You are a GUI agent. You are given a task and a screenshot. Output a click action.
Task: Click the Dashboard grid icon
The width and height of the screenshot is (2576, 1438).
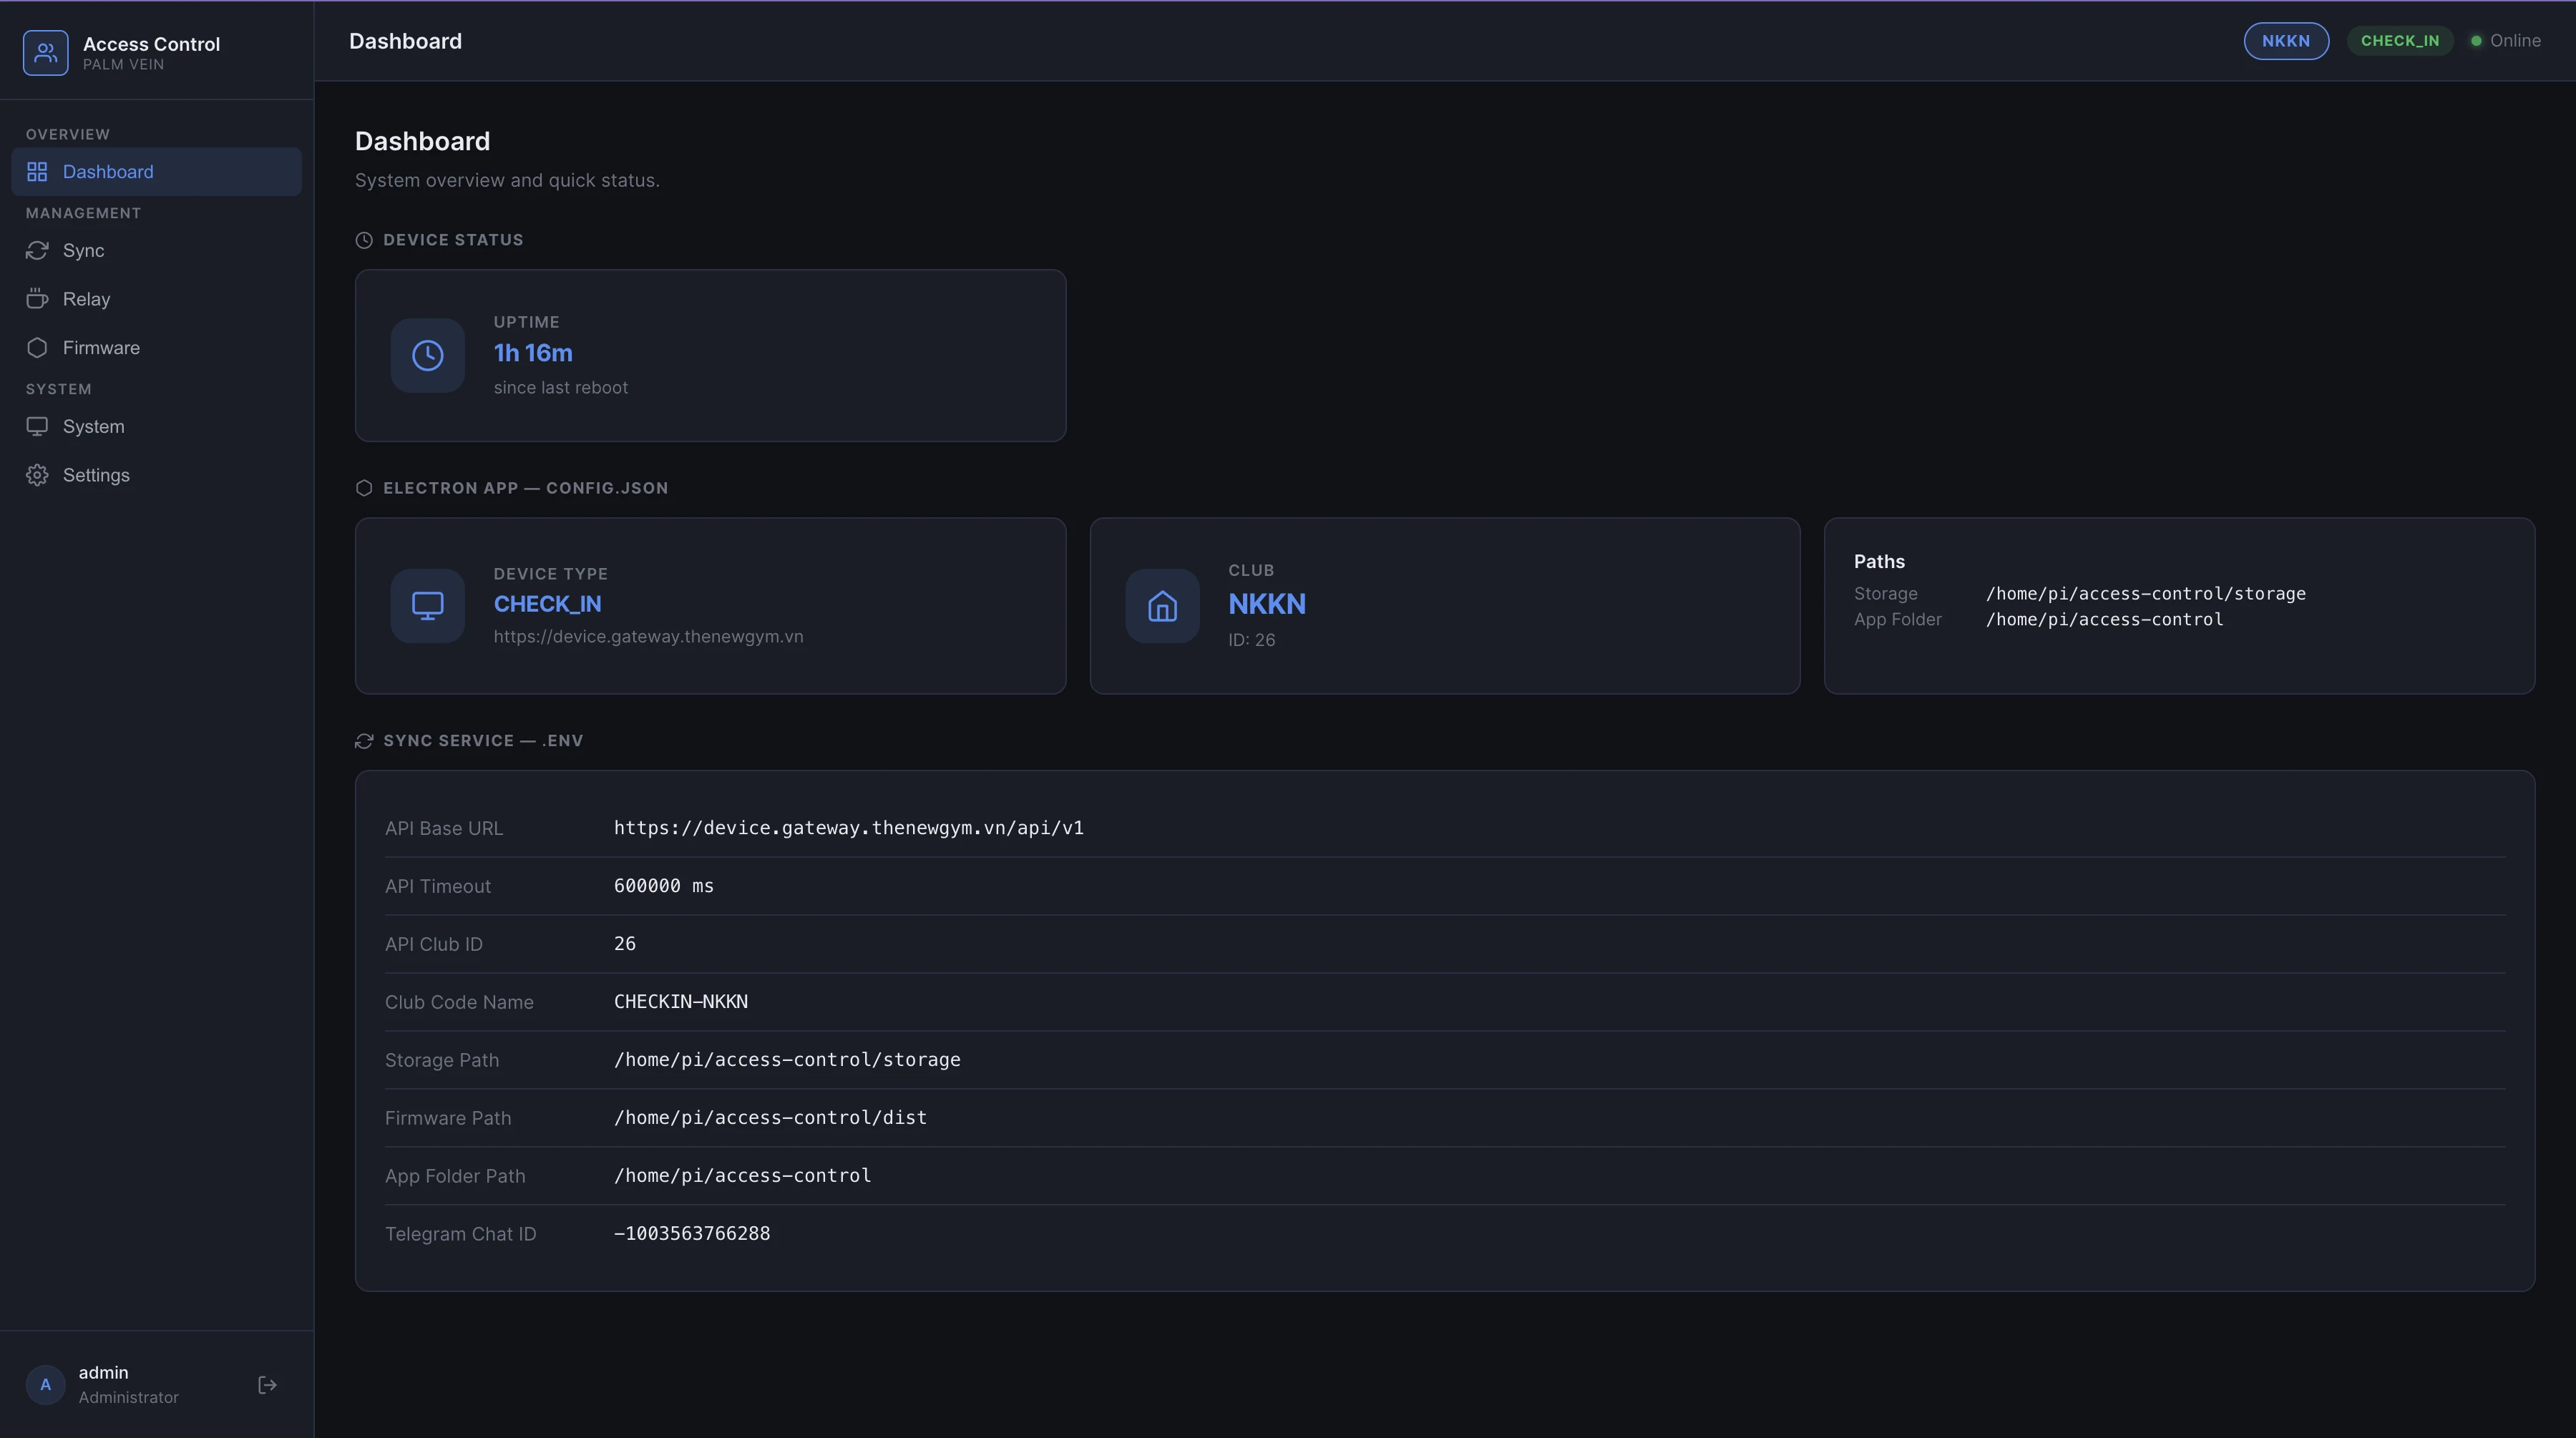[37, 172]
